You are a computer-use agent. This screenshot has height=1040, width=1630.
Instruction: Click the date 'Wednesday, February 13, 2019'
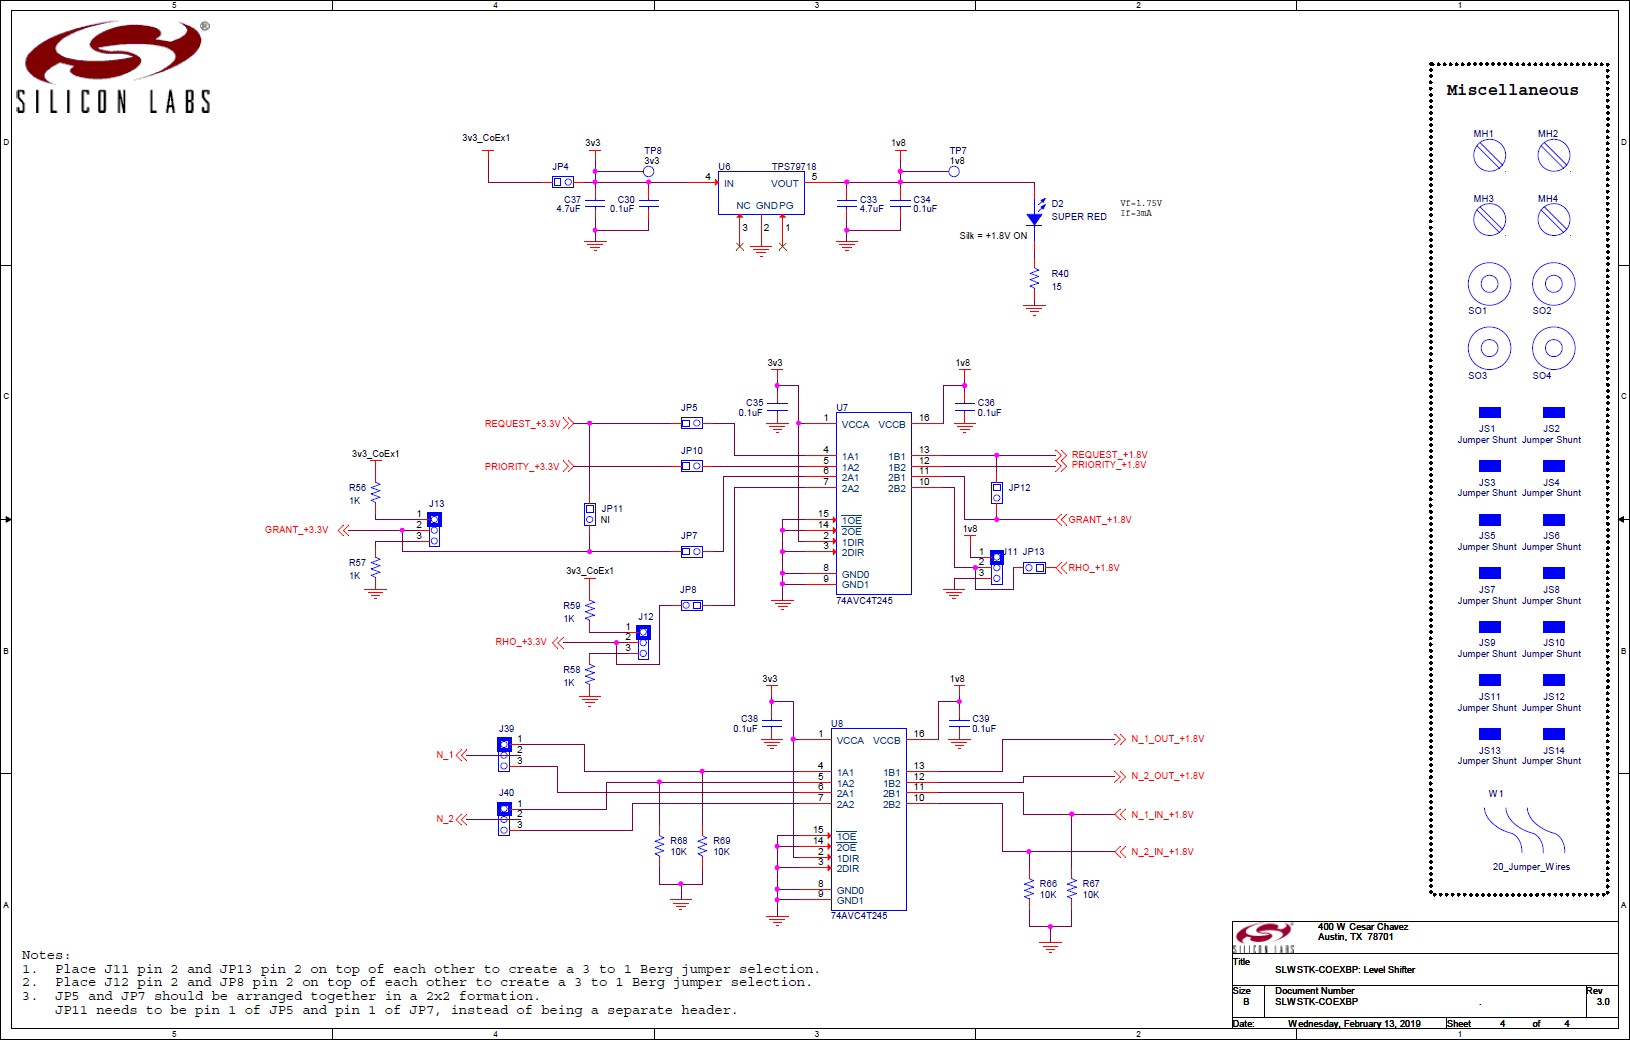coord(1354,1024)
